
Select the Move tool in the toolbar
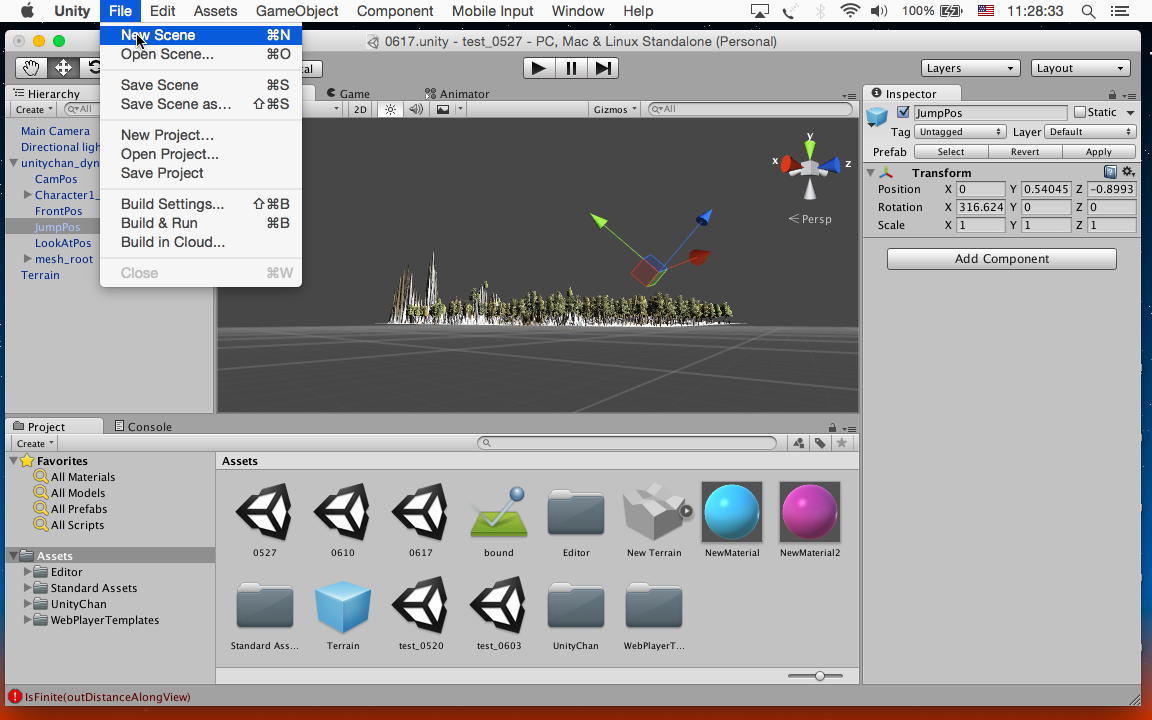[63, 68]
